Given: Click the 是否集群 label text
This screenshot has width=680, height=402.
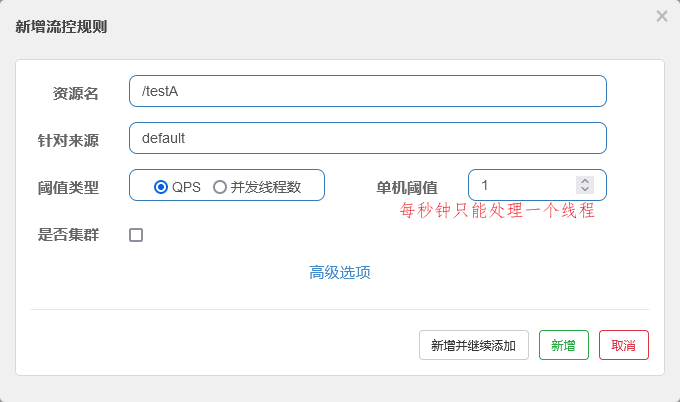Looking at the screenshot, I should tap(68, 235).
